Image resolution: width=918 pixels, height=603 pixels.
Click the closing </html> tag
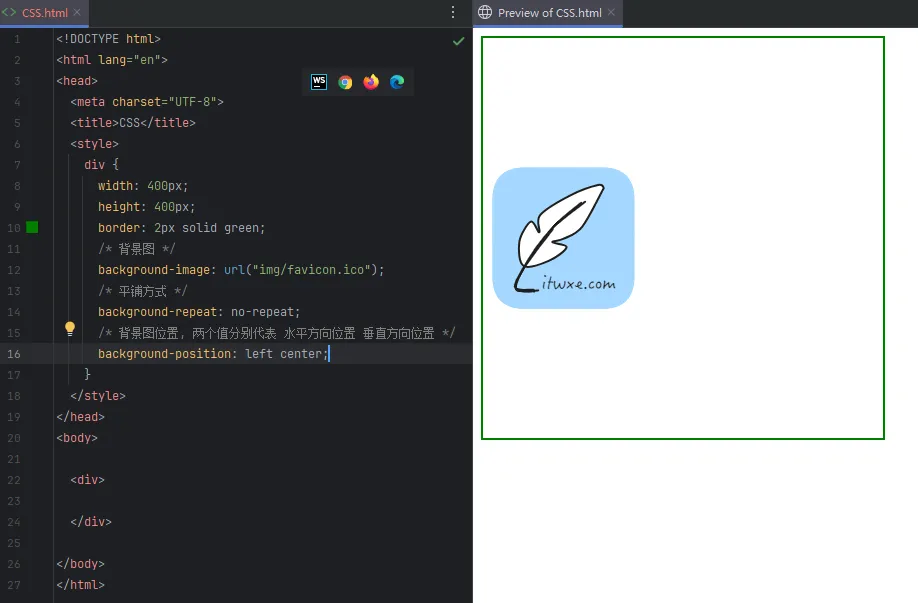pos(80,585)
